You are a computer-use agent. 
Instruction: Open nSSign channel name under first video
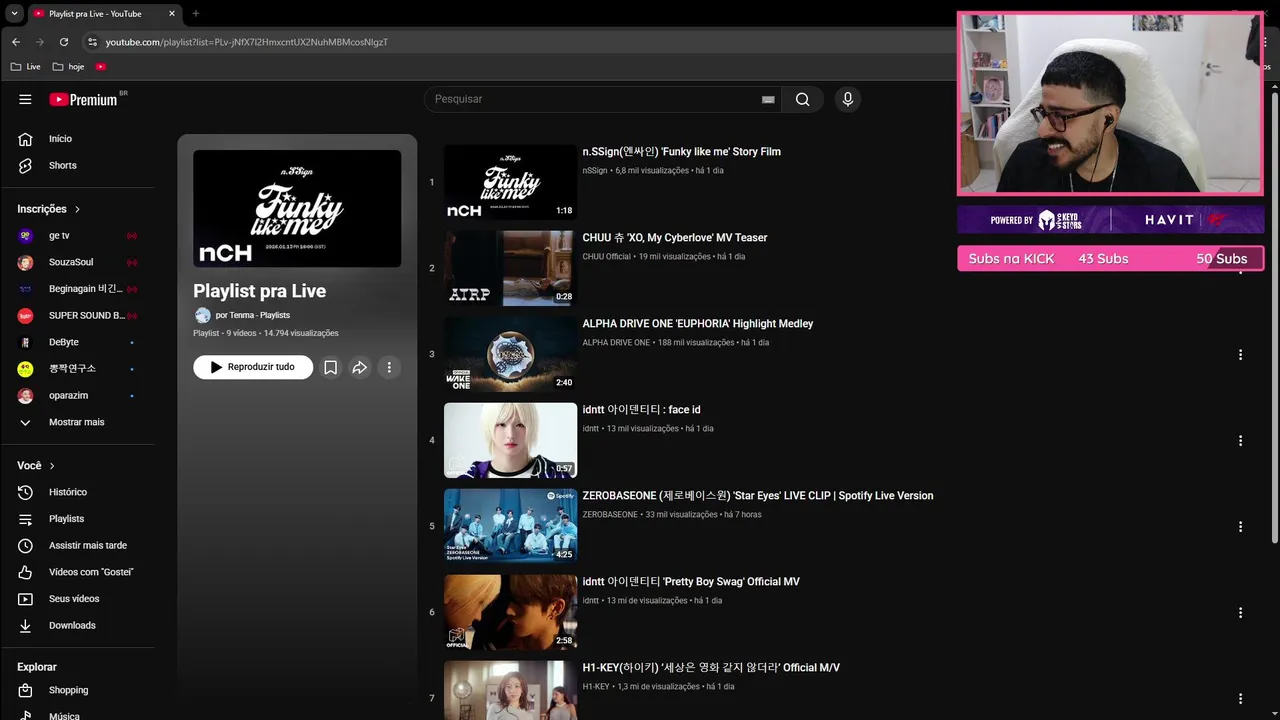[x=595, y=171]
